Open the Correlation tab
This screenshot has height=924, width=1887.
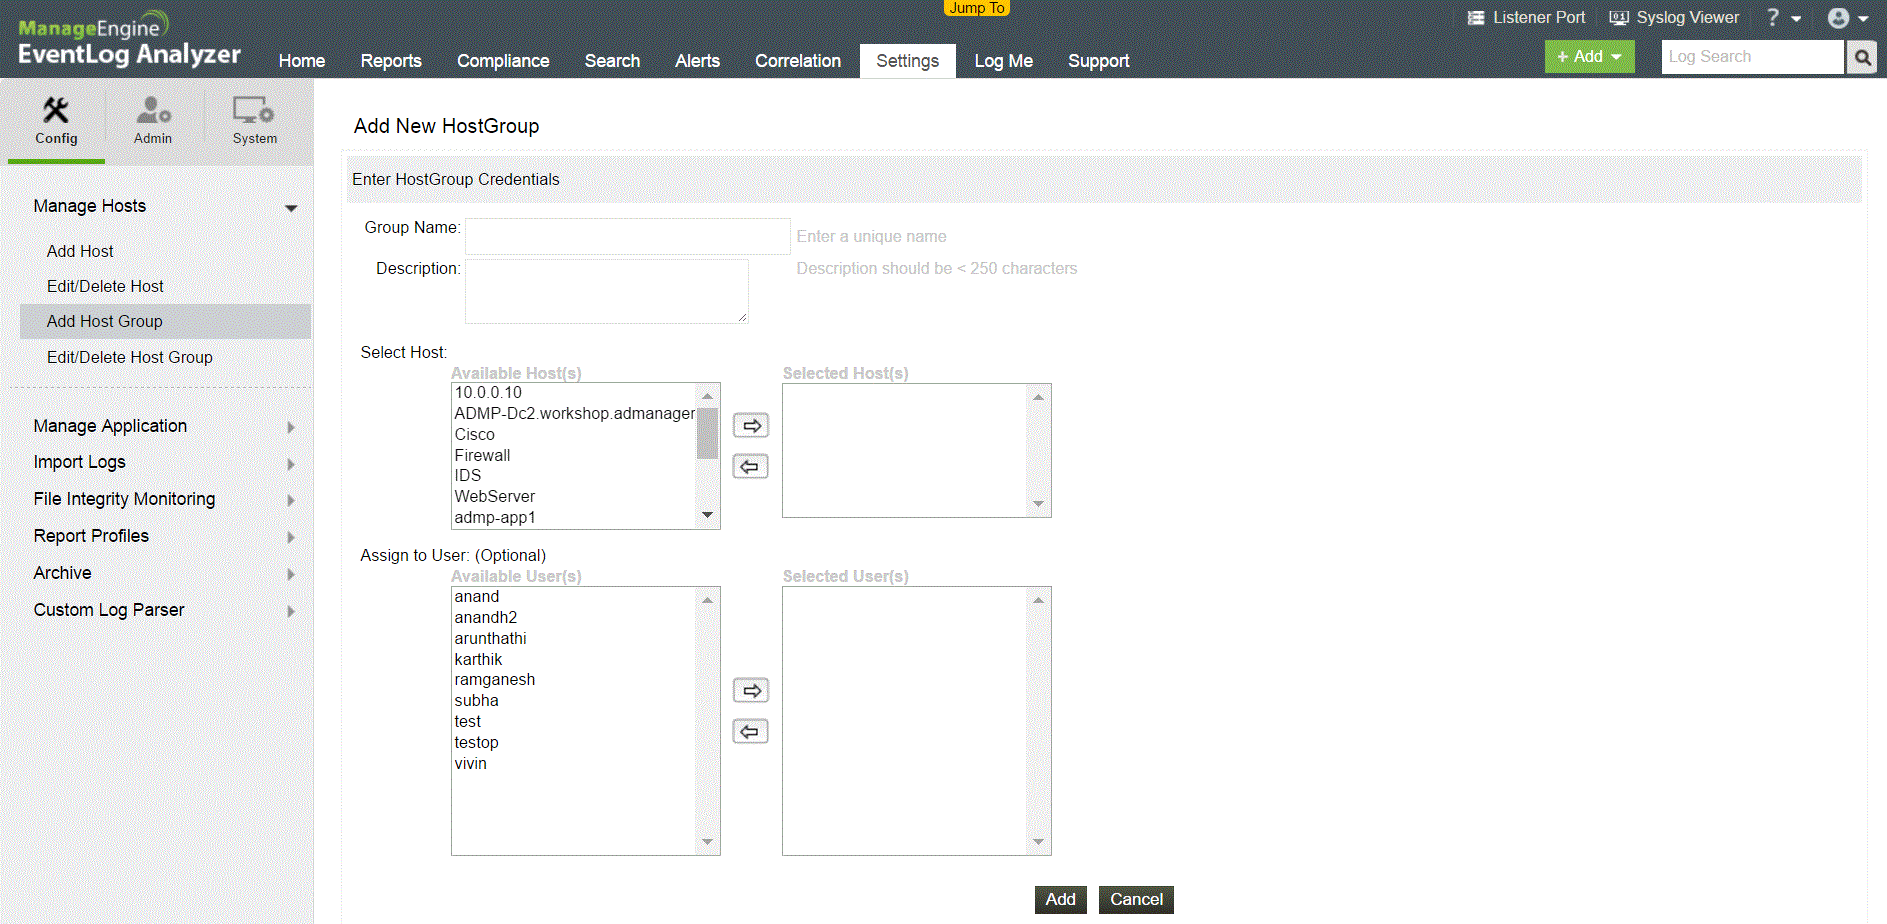point(798,61)
